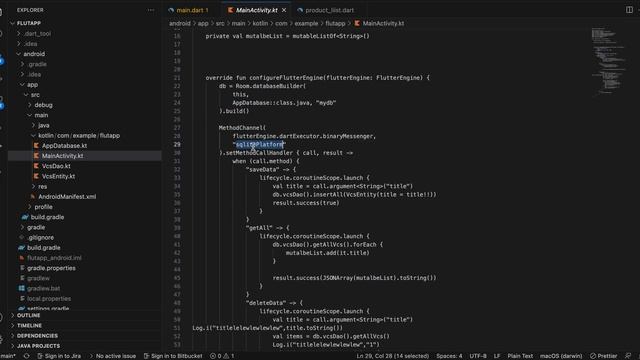Click Prettier status bar item
This screenshot has width=640, height=360.
click(x=603, y=356)
